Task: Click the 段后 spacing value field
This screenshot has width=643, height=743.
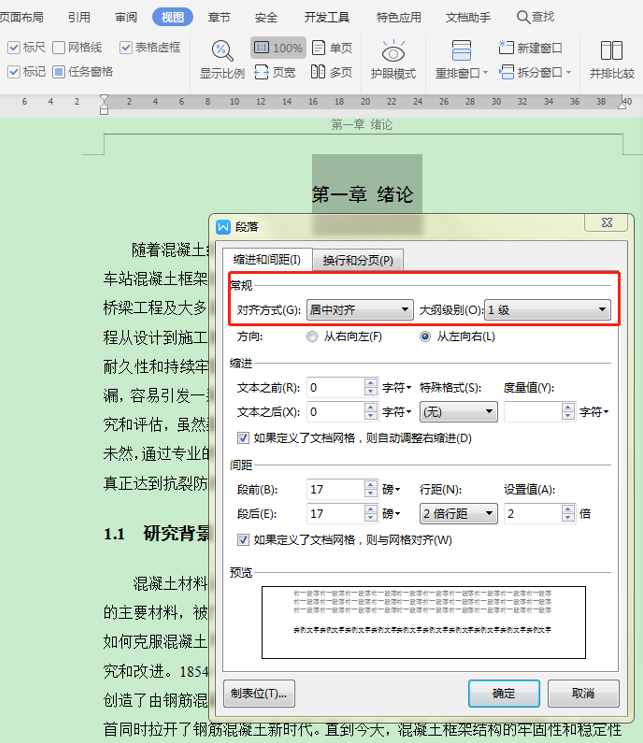Action: click(335, 514)
